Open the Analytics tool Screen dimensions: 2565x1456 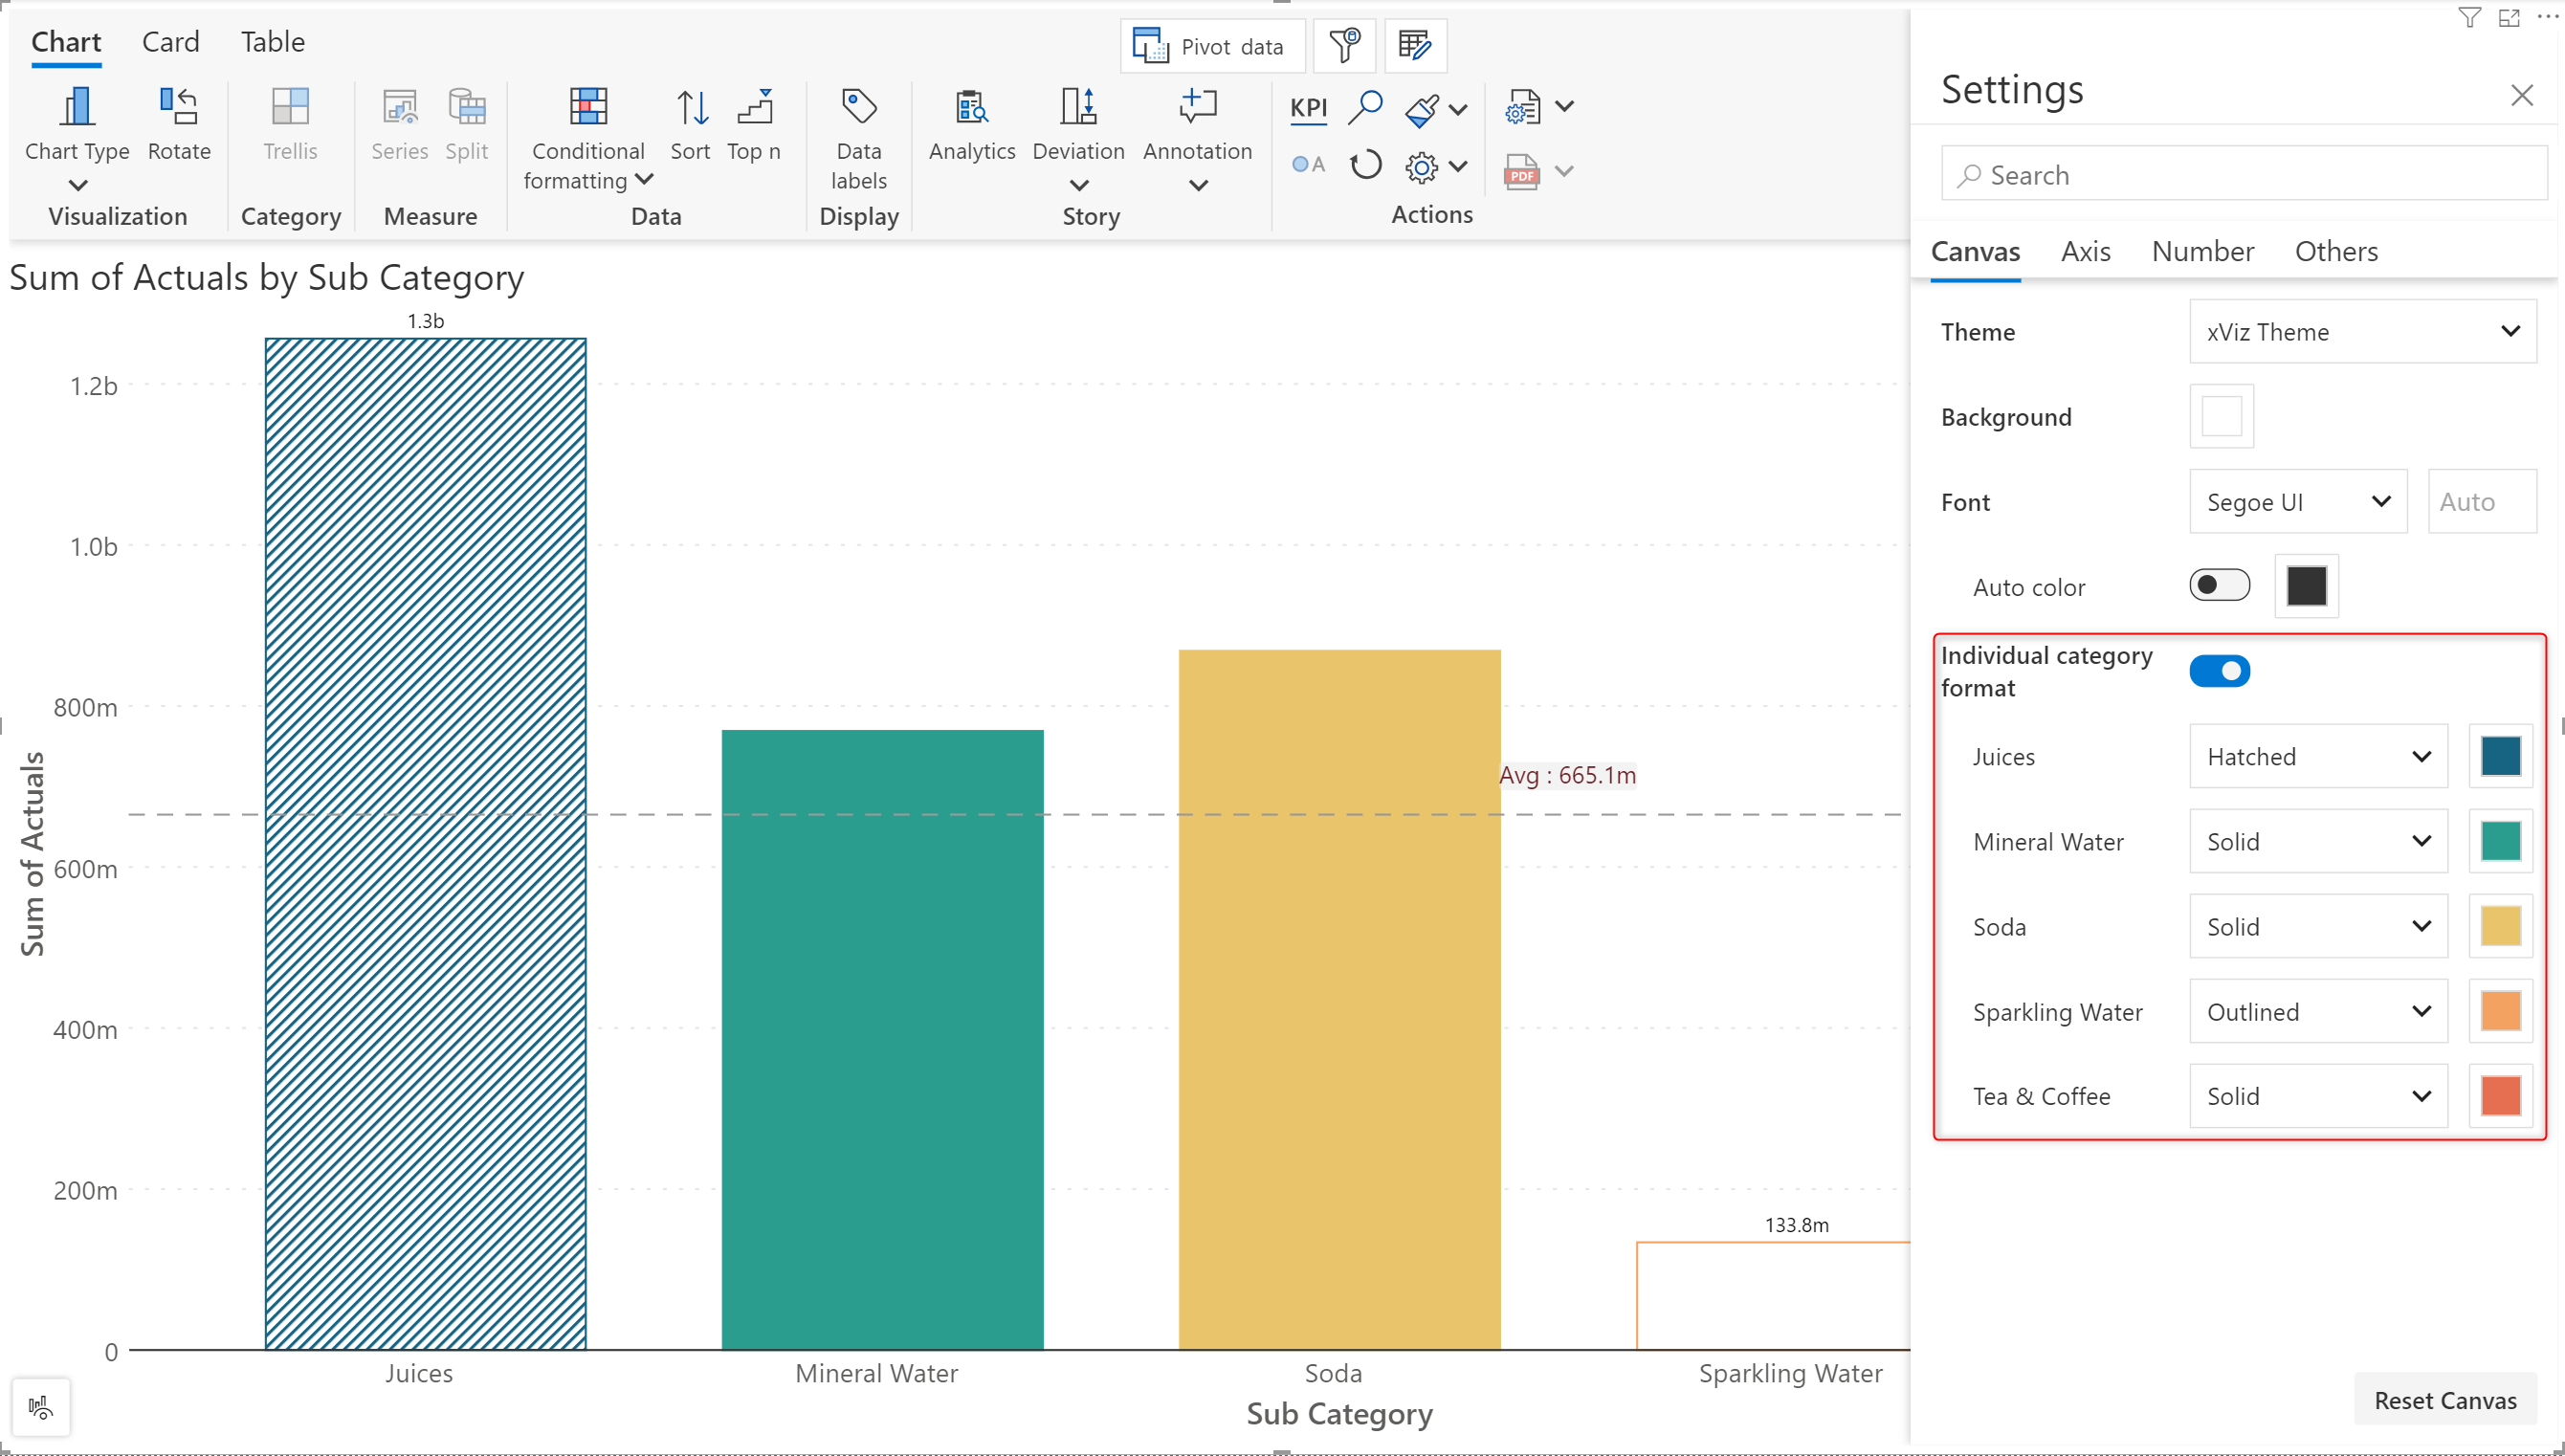pos(972,124)
